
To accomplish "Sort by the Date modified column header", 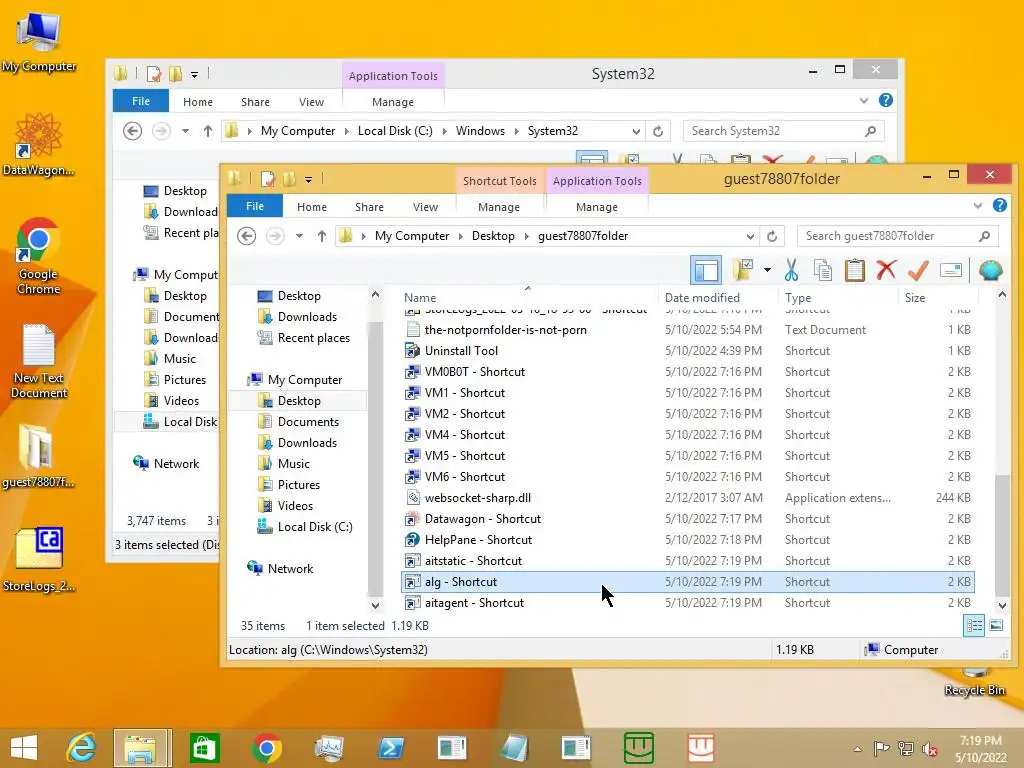I will pos(702,298).
